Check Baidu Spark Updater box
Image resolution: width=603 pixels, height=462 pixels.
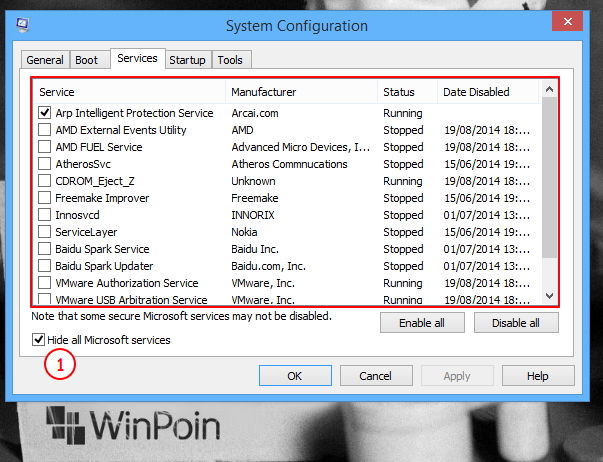pyautogui.click(x=45, y=265)
